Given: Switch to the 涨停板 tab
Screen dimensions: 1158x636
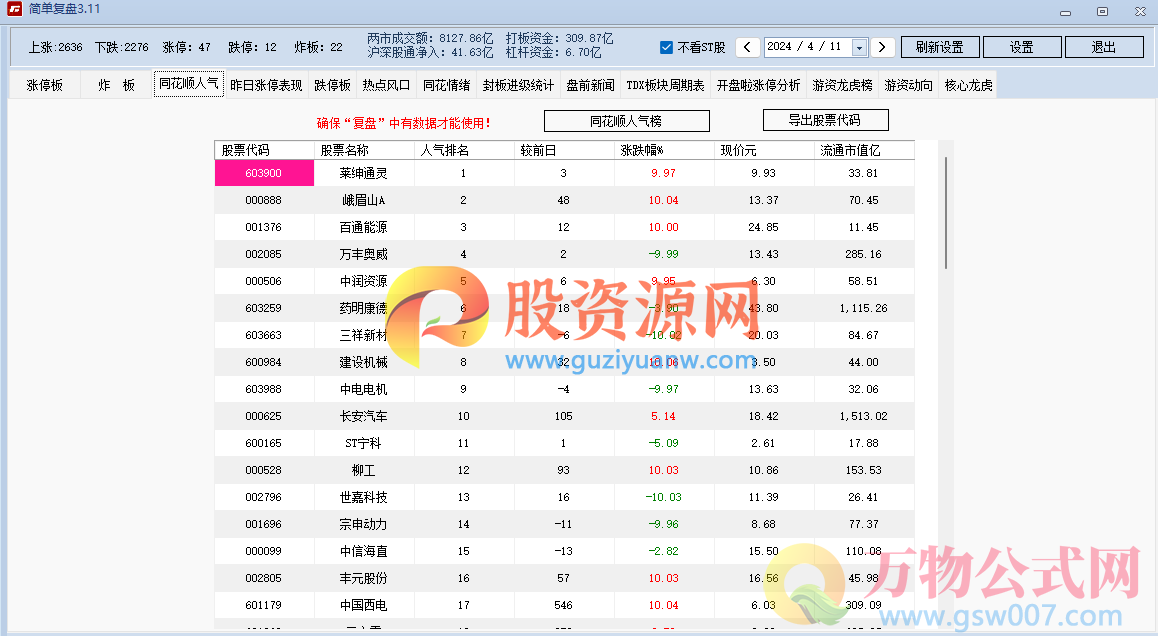Looking at the screenshot, I should click(x=44, y=86).
